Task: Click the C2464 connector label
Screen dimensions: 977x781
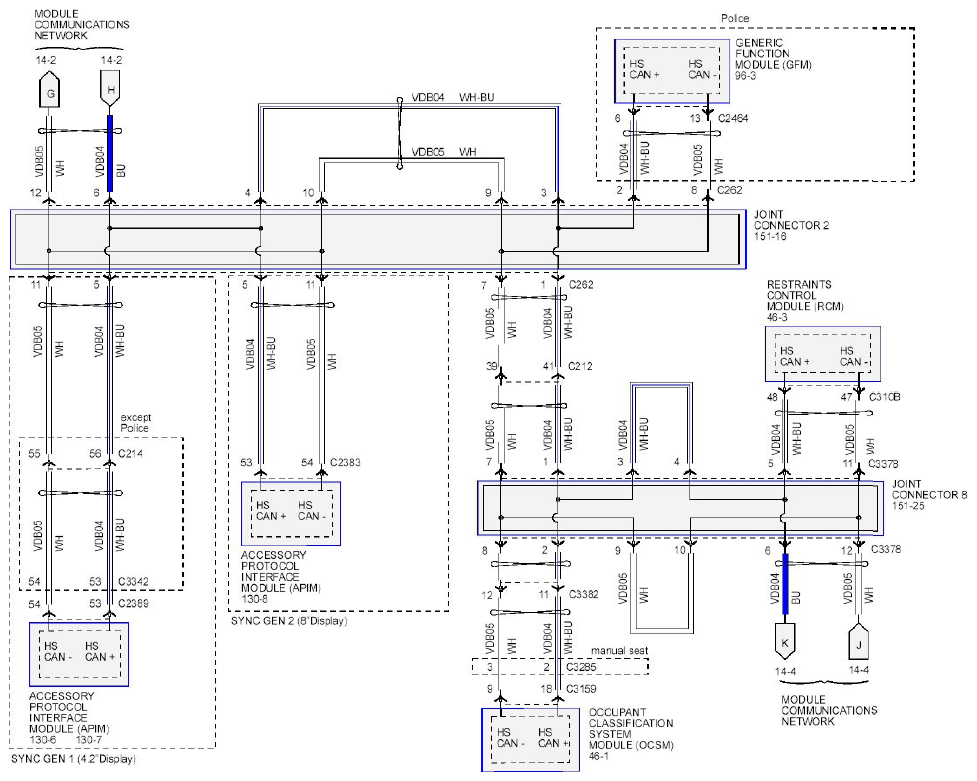Action: click(x=733, y=118)
